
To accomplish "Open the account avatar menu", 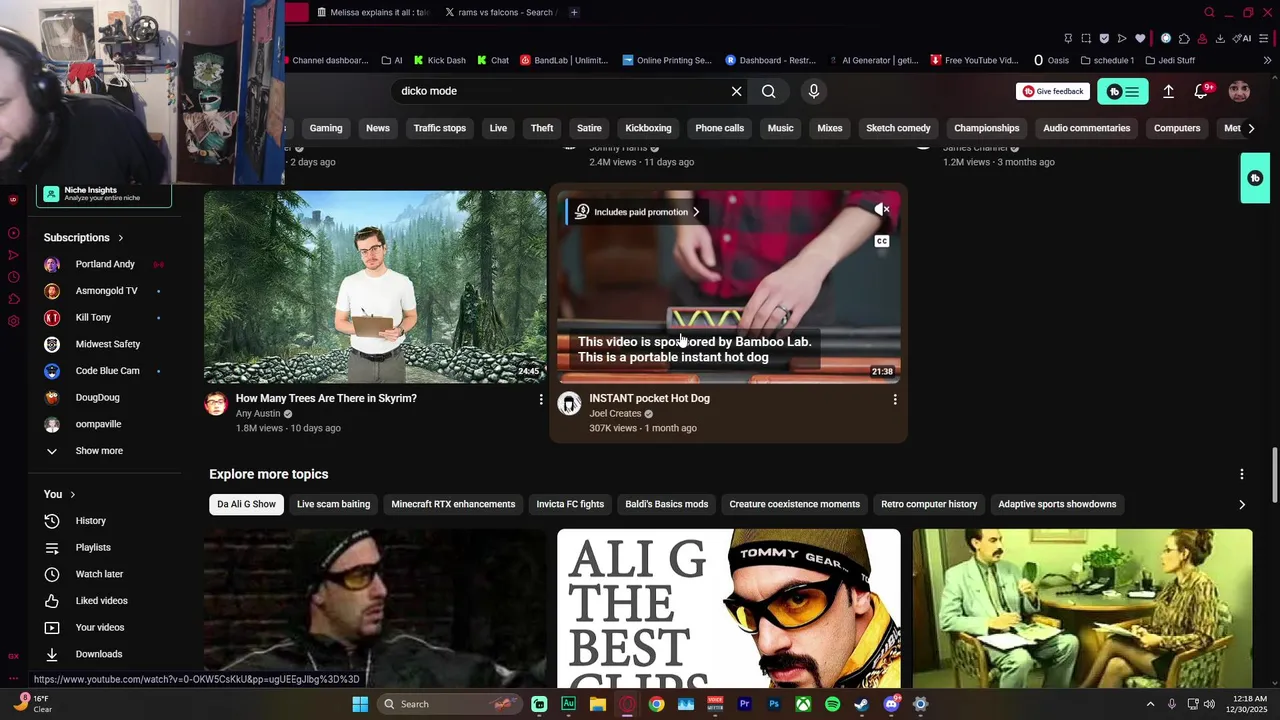I will 1239,91.
